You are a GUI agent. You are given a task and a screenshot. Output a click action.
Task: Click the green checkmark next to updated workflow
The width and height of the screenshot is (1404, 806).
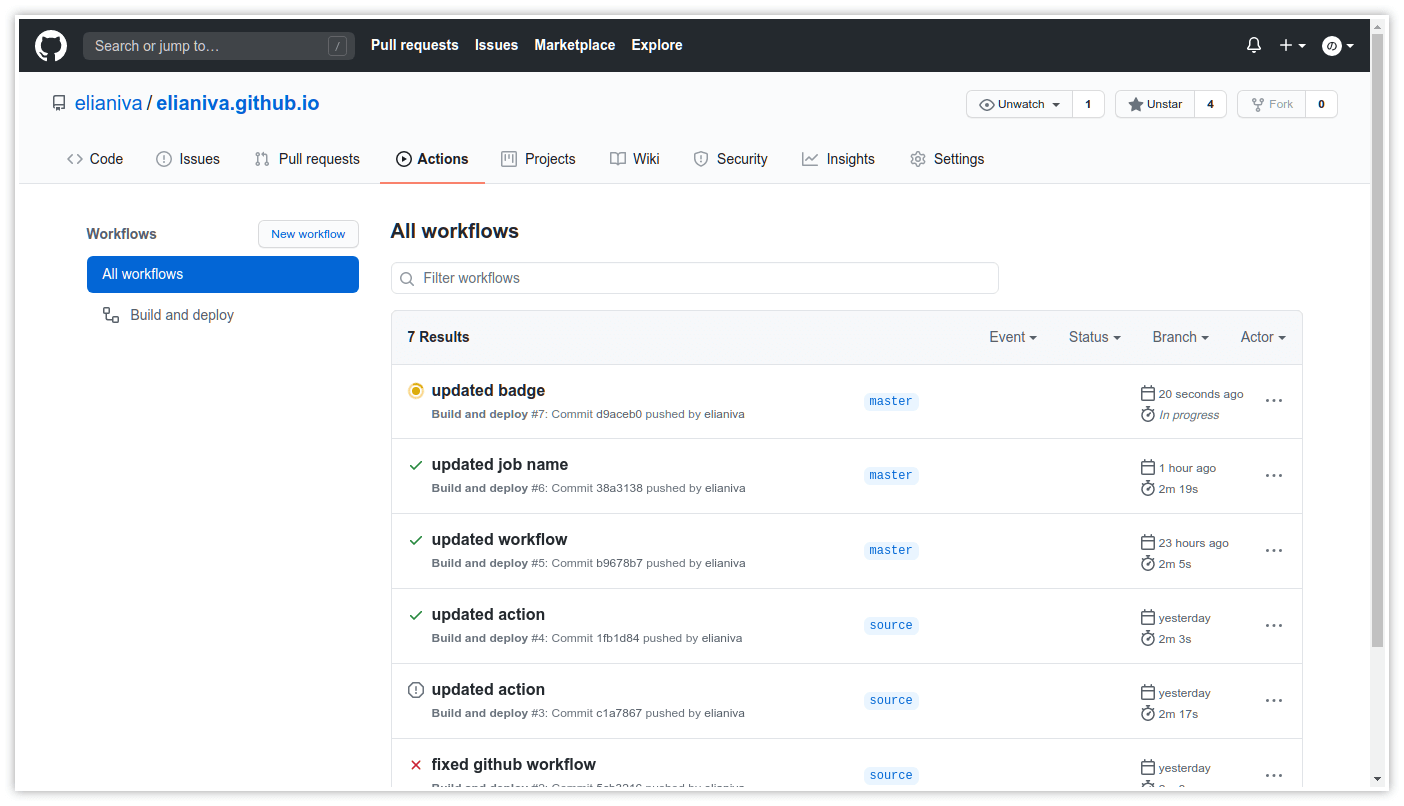click(416, 540)
